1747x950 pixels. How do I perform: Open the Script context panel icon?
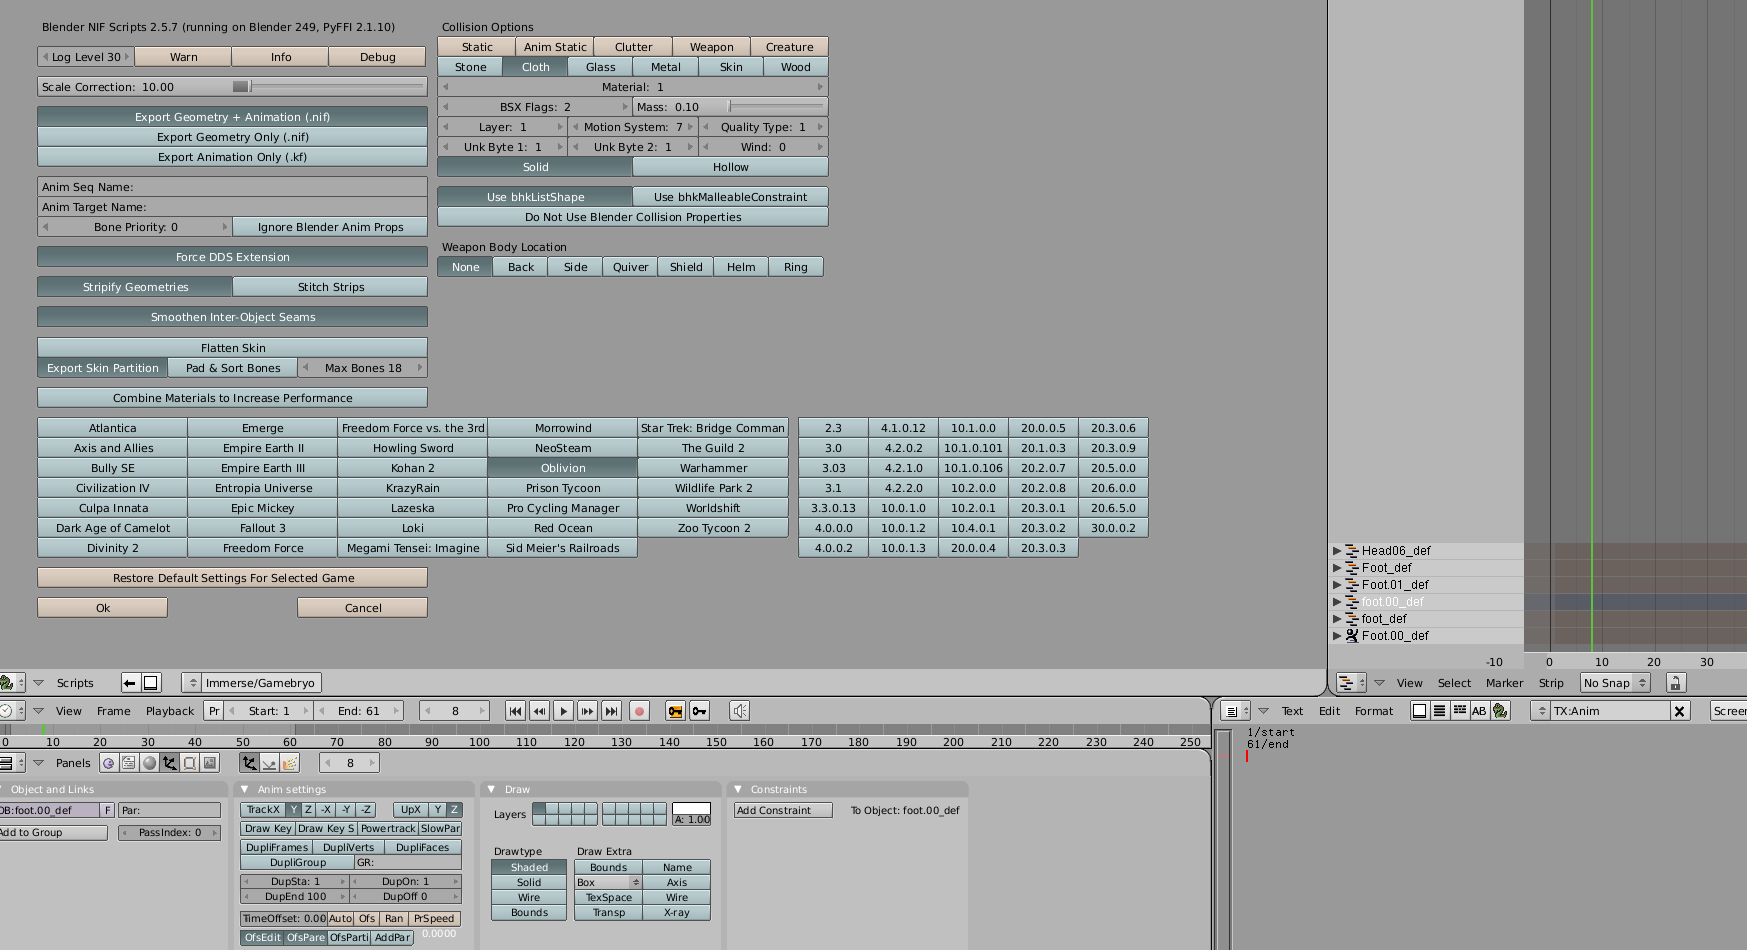click(129, 763)
